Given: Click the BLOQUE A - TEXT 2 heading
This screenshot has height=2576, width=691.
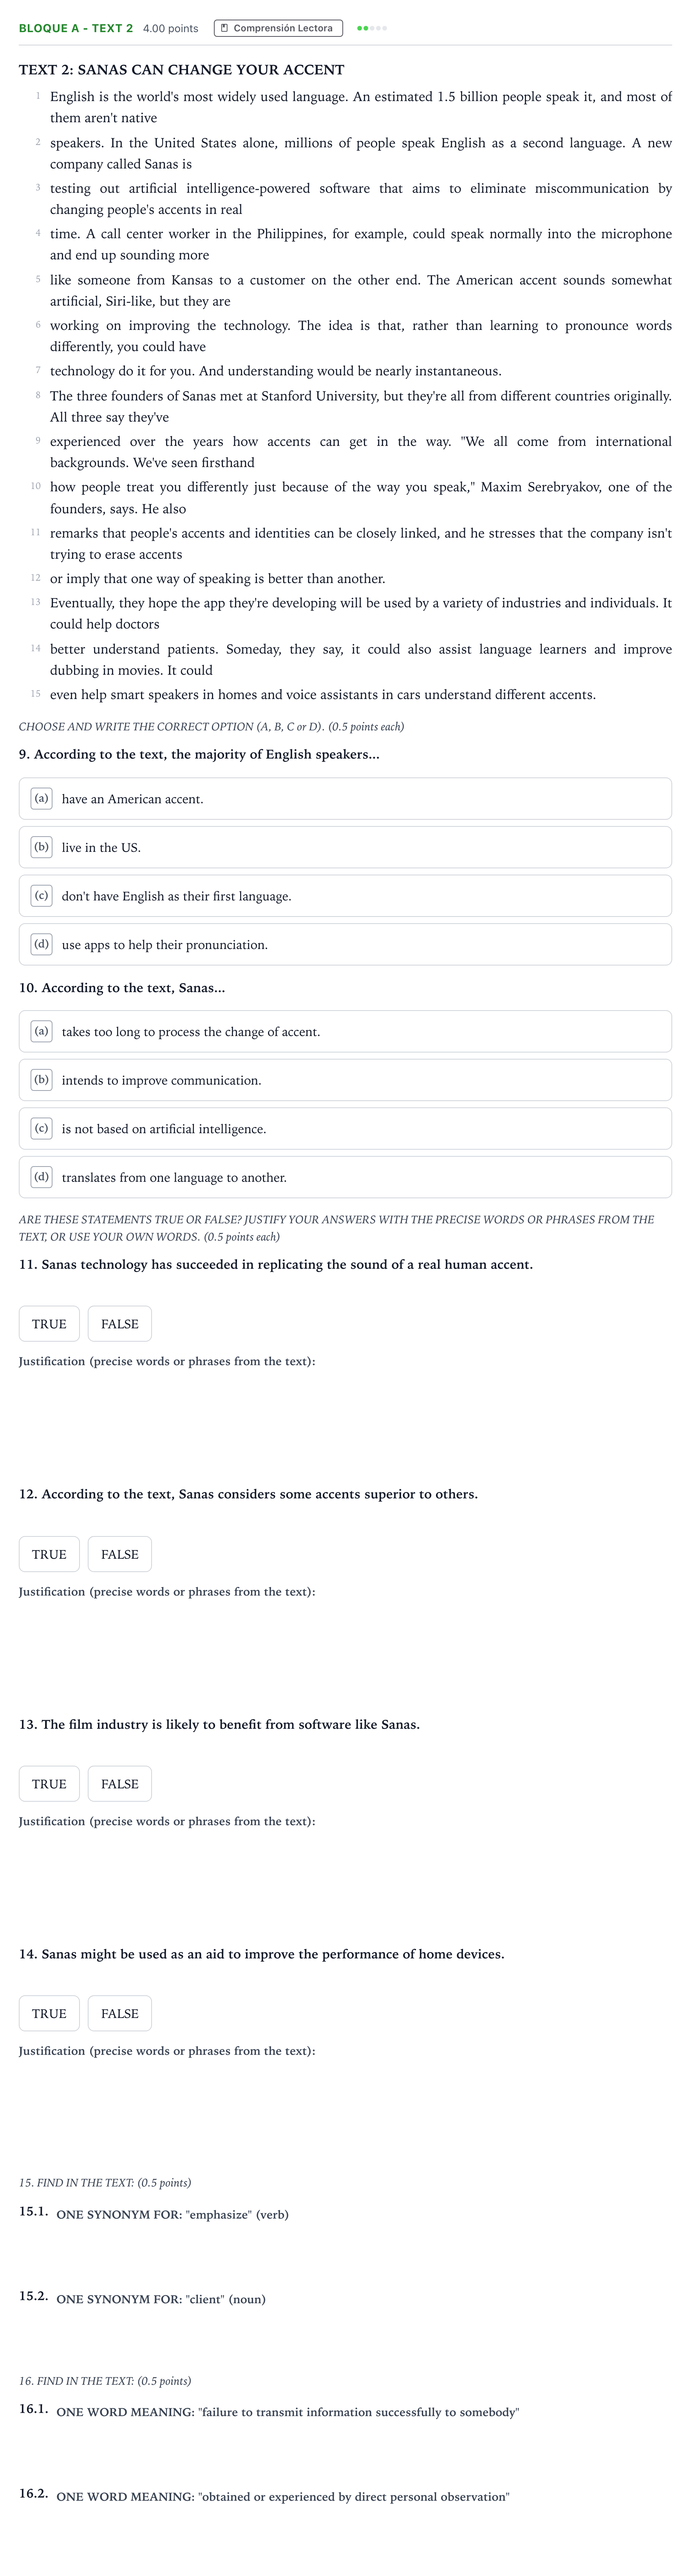Looking at the screenshot, I should [76, 28].
